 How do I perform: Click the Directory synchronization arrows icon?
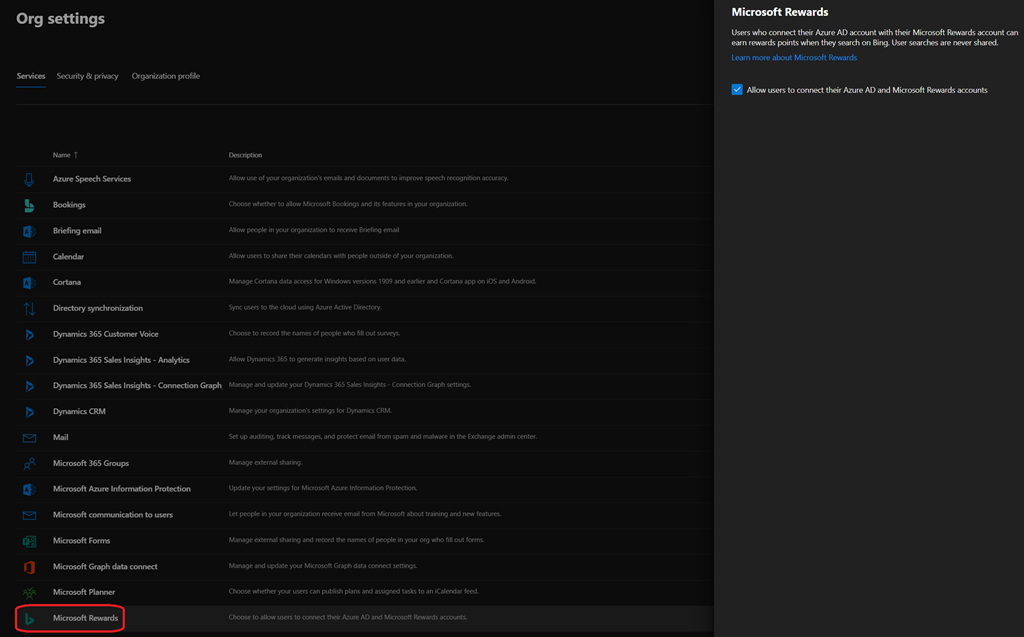pos(29,308)
